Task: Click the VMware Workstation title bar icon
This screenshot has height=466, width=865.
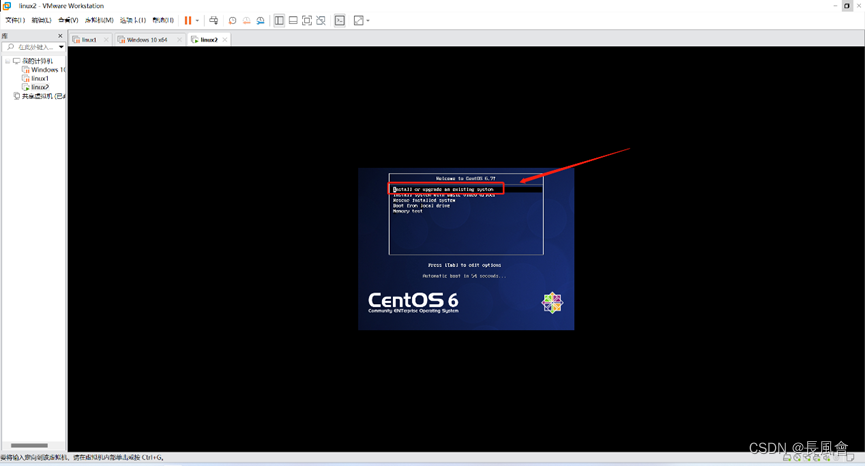Action: coord(7,6)
